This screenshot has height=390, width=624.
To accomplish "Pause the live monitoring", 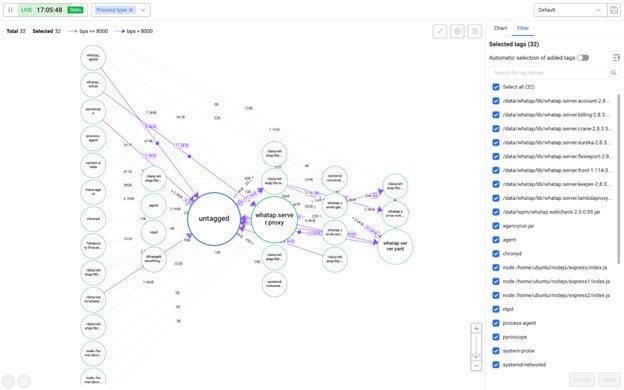I will click(10, 10).
